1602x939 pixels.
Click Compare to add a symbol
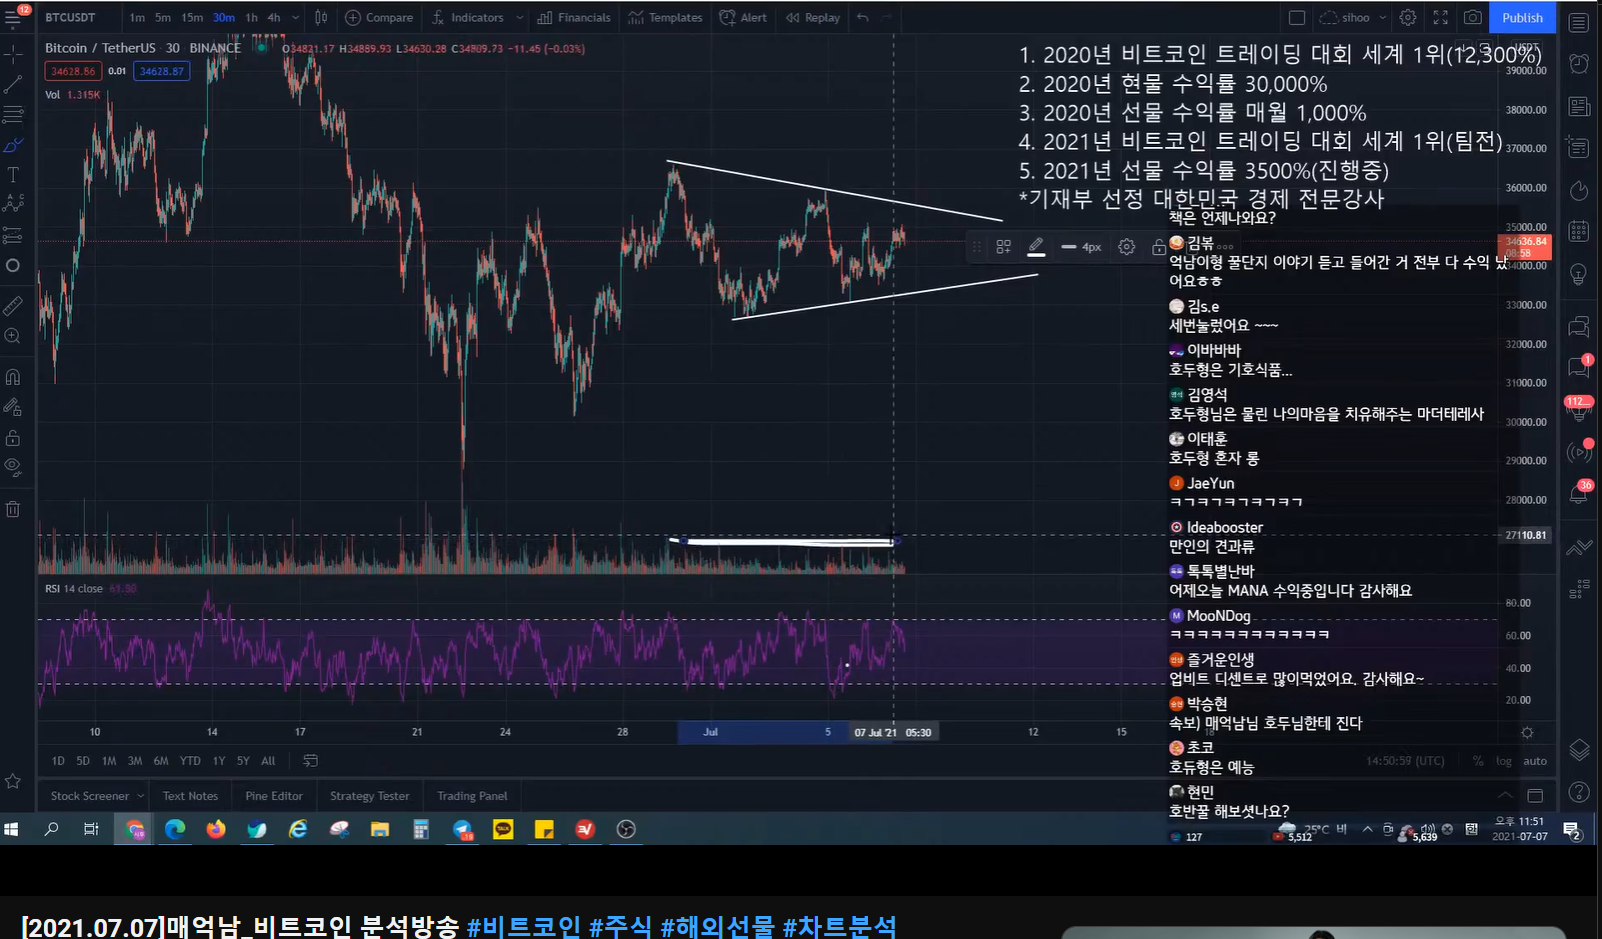379,17
